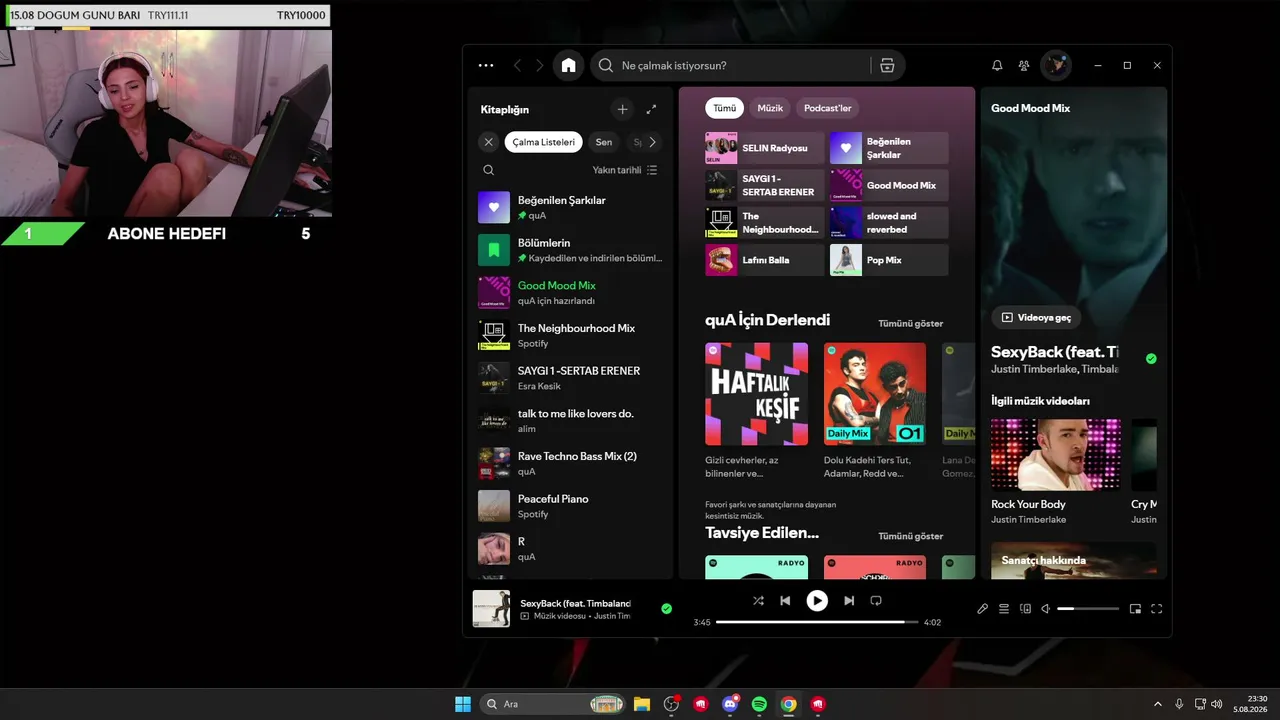Open the Peaceful Piano playlist
The width and height of the screenshot is (1280, 720).
570,506
